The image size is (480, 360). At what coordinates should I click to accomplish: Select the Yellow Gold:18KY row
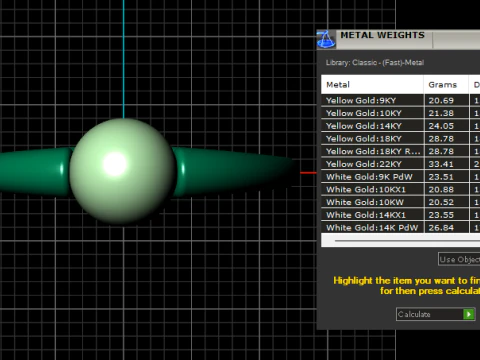tap(400, 138)
